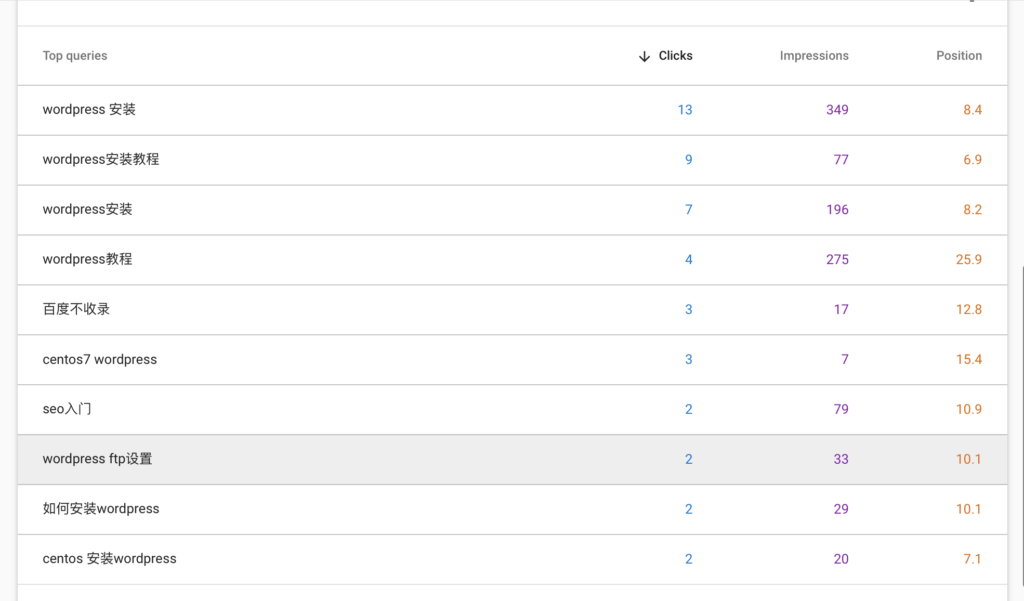The width and height of the screenshot is (1024, 601).
Task: Click the 17 impressions value for 百度不收录
Action: [x=841, y=310]
